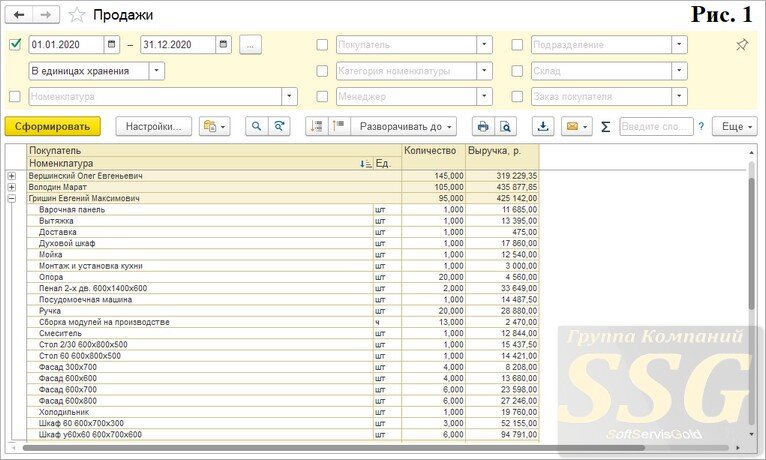The image size is (766, 460).
Task: Open the Подразделение field dropdown arrow
Action: coord(679,44)
